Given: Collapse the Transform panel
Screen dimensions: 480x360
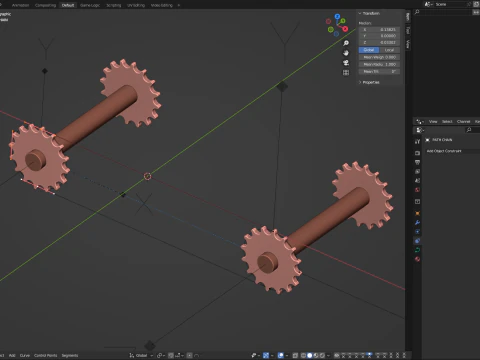Looking at the screenshot, I should click(360, 13).
